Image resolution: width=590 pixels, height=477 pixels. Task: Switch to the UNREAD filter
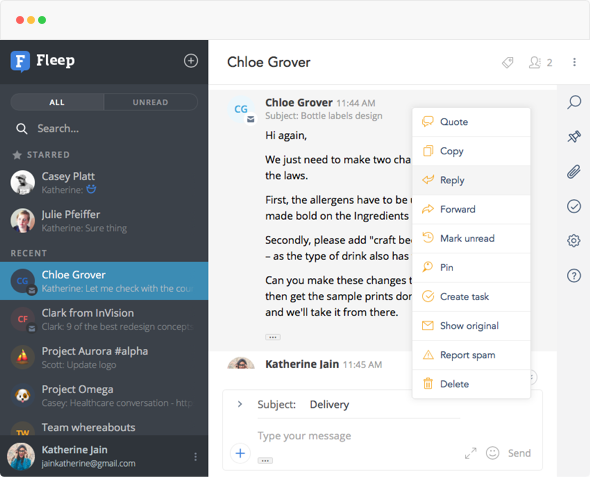pyautogui.click(x=151, y=102)
